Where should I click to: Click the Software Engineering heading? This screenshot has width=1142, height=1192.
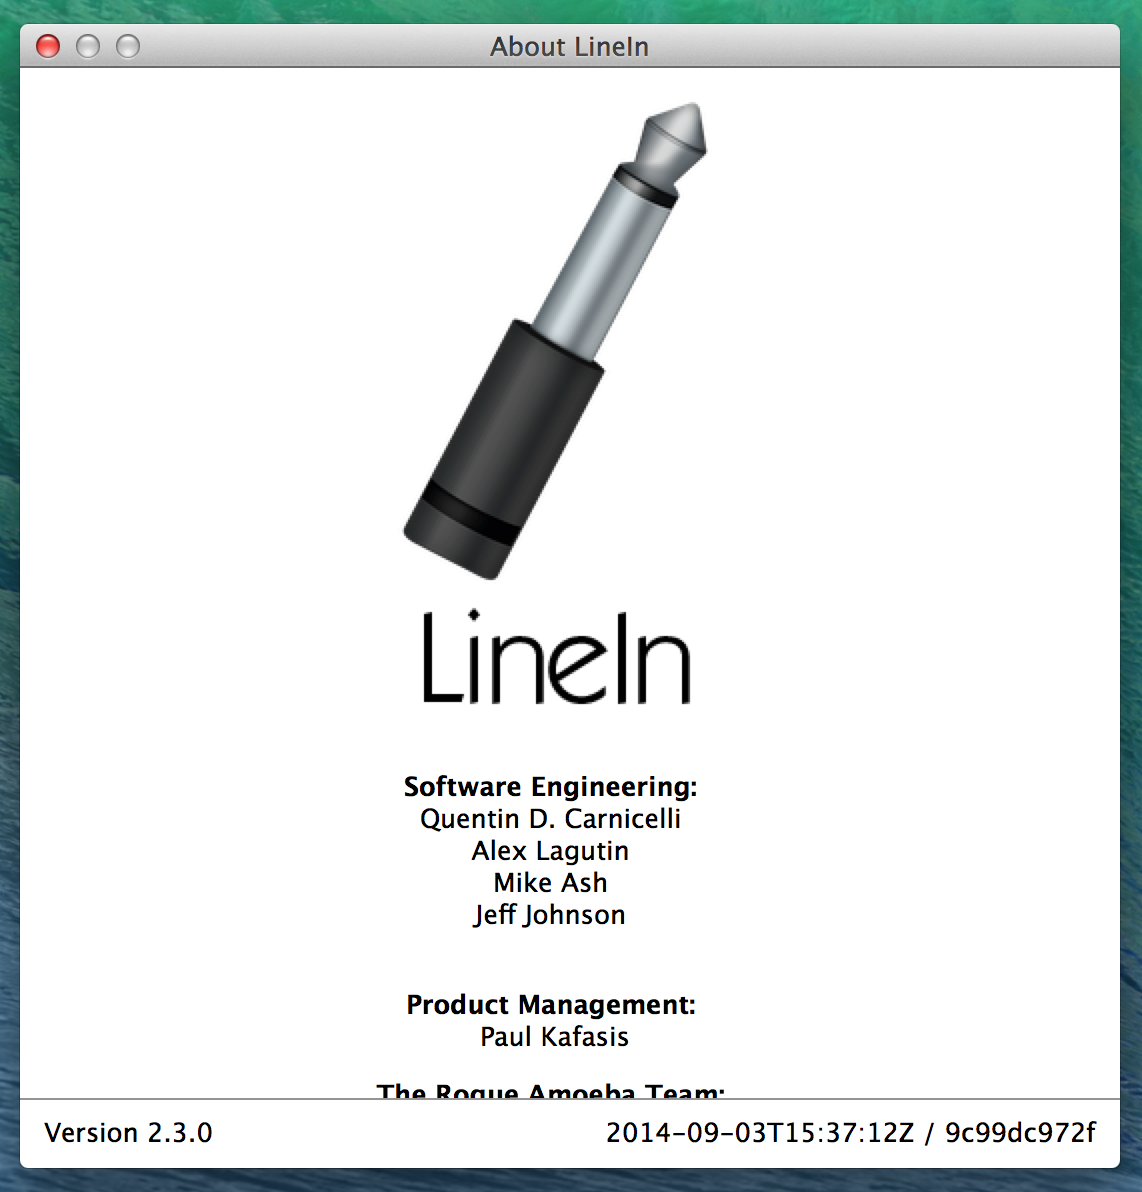550,787
